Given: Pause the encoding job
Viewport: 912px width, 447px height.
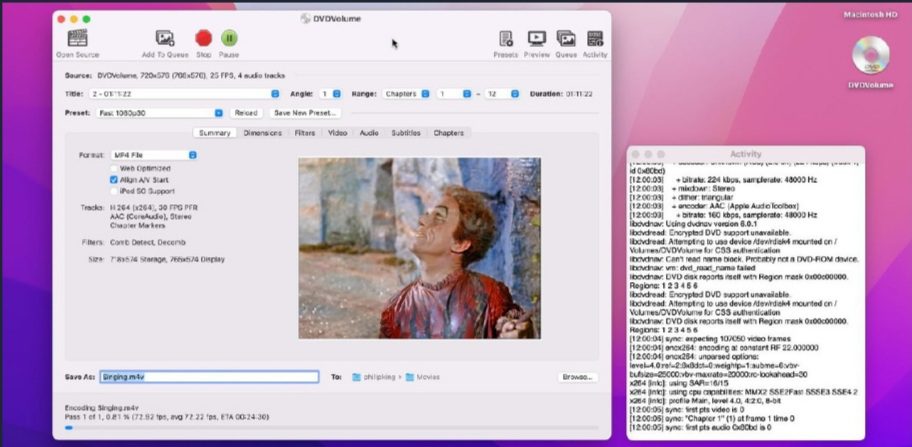Looking at the screenshot, I should pyautogui.click(x=229, y=38).
